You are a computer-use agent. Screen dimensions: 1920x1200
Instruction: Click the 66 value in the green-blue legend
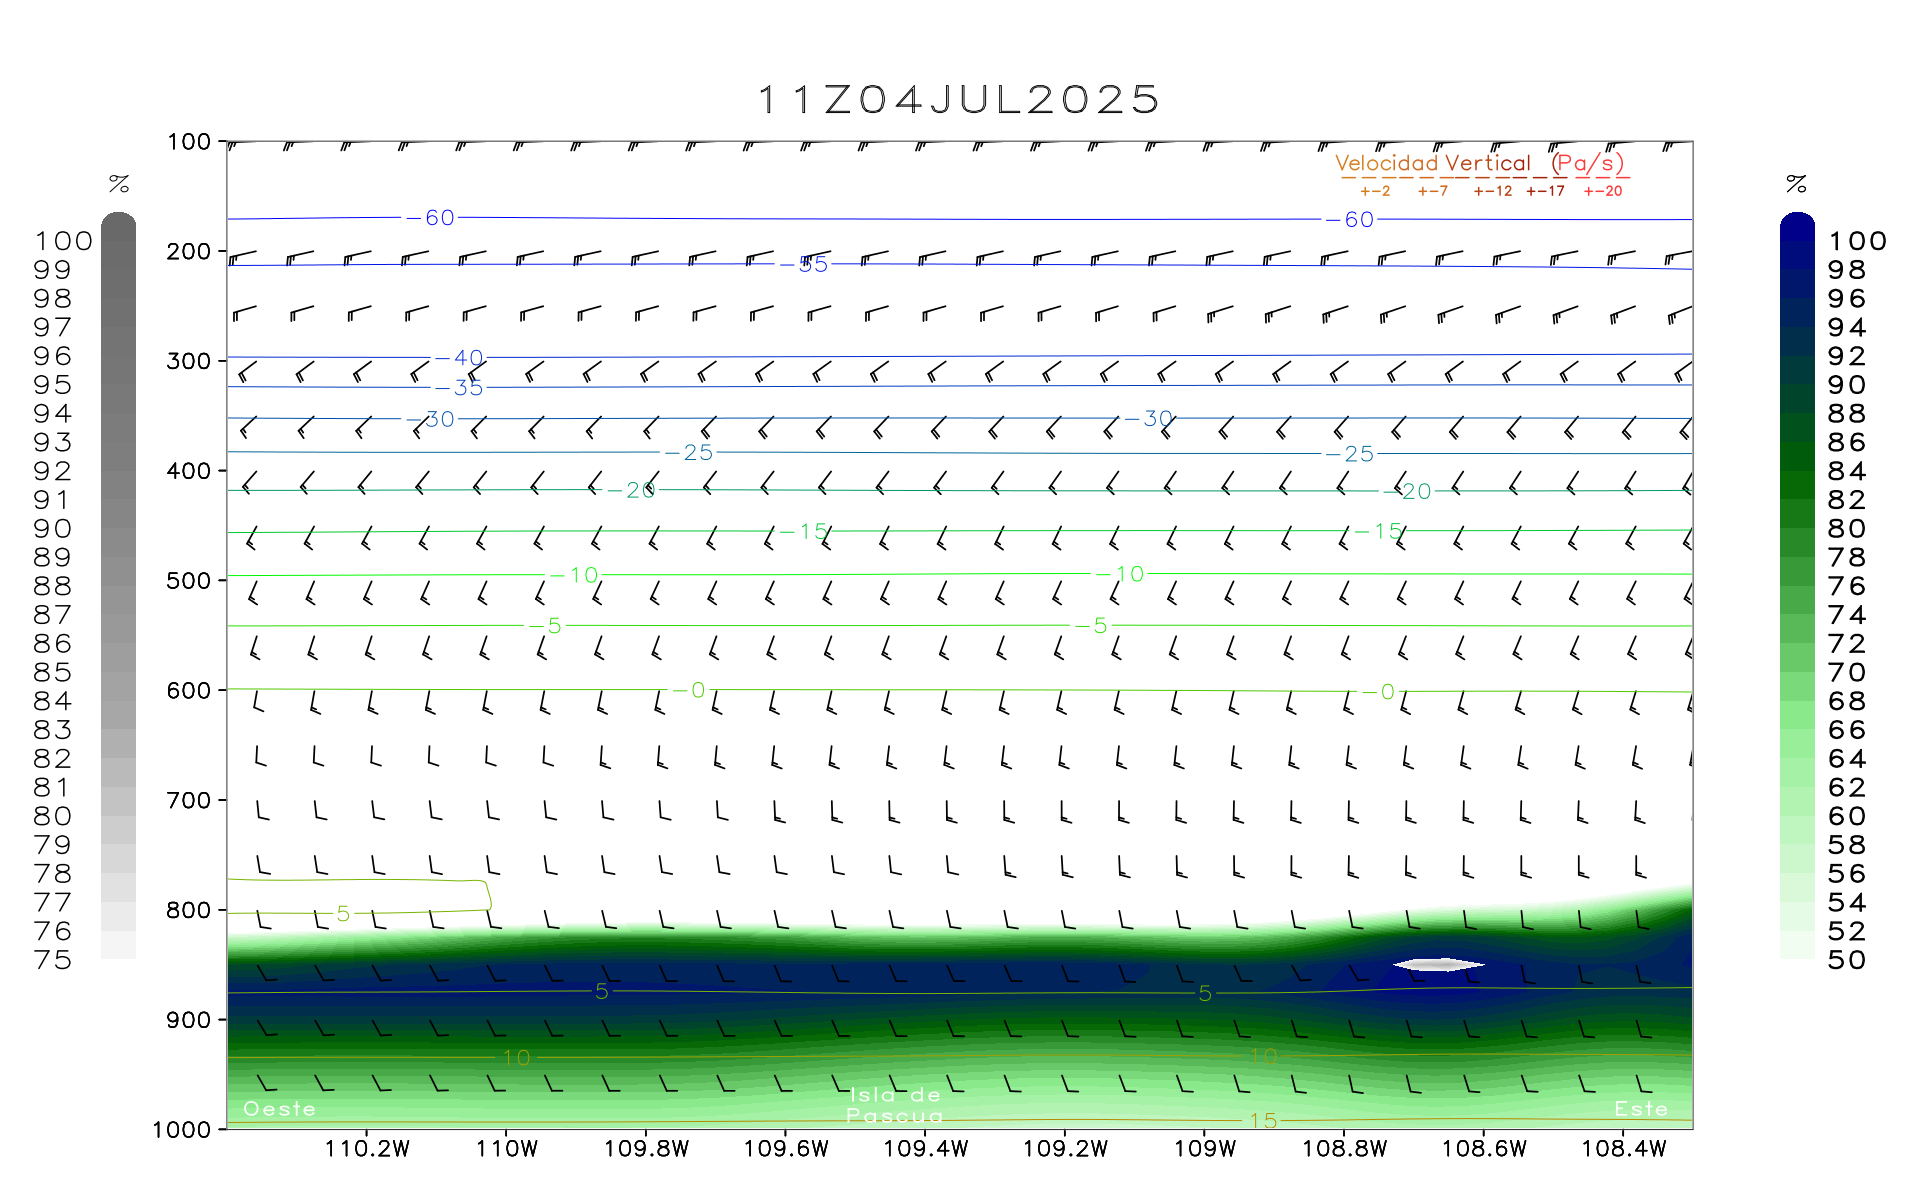(x=1847, y=730)
